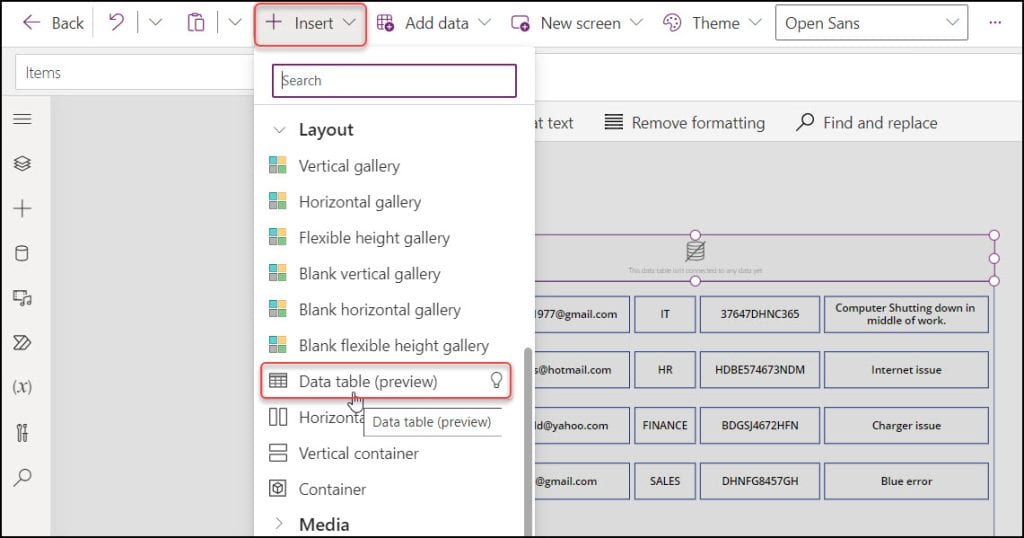Expand the Add data dropdown chevron
The width and height of the screenshot is (1024, 538).
tap(484, 23)
